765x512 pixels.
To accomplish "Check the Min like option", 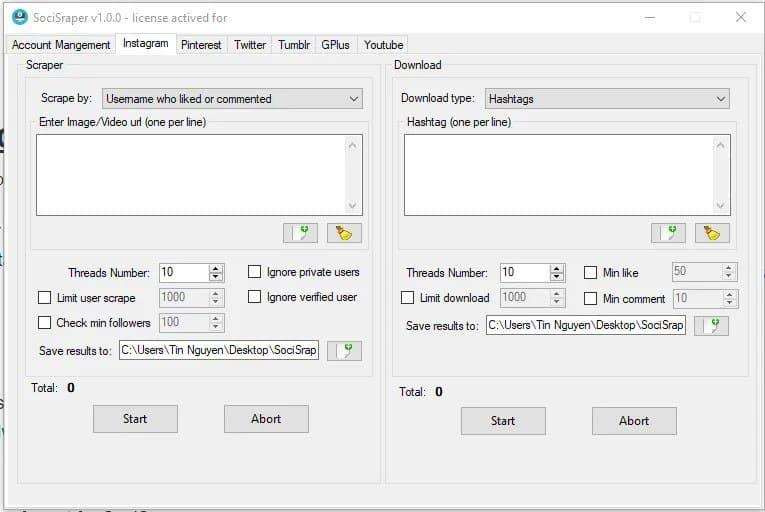I will click(x=590, y=272).
